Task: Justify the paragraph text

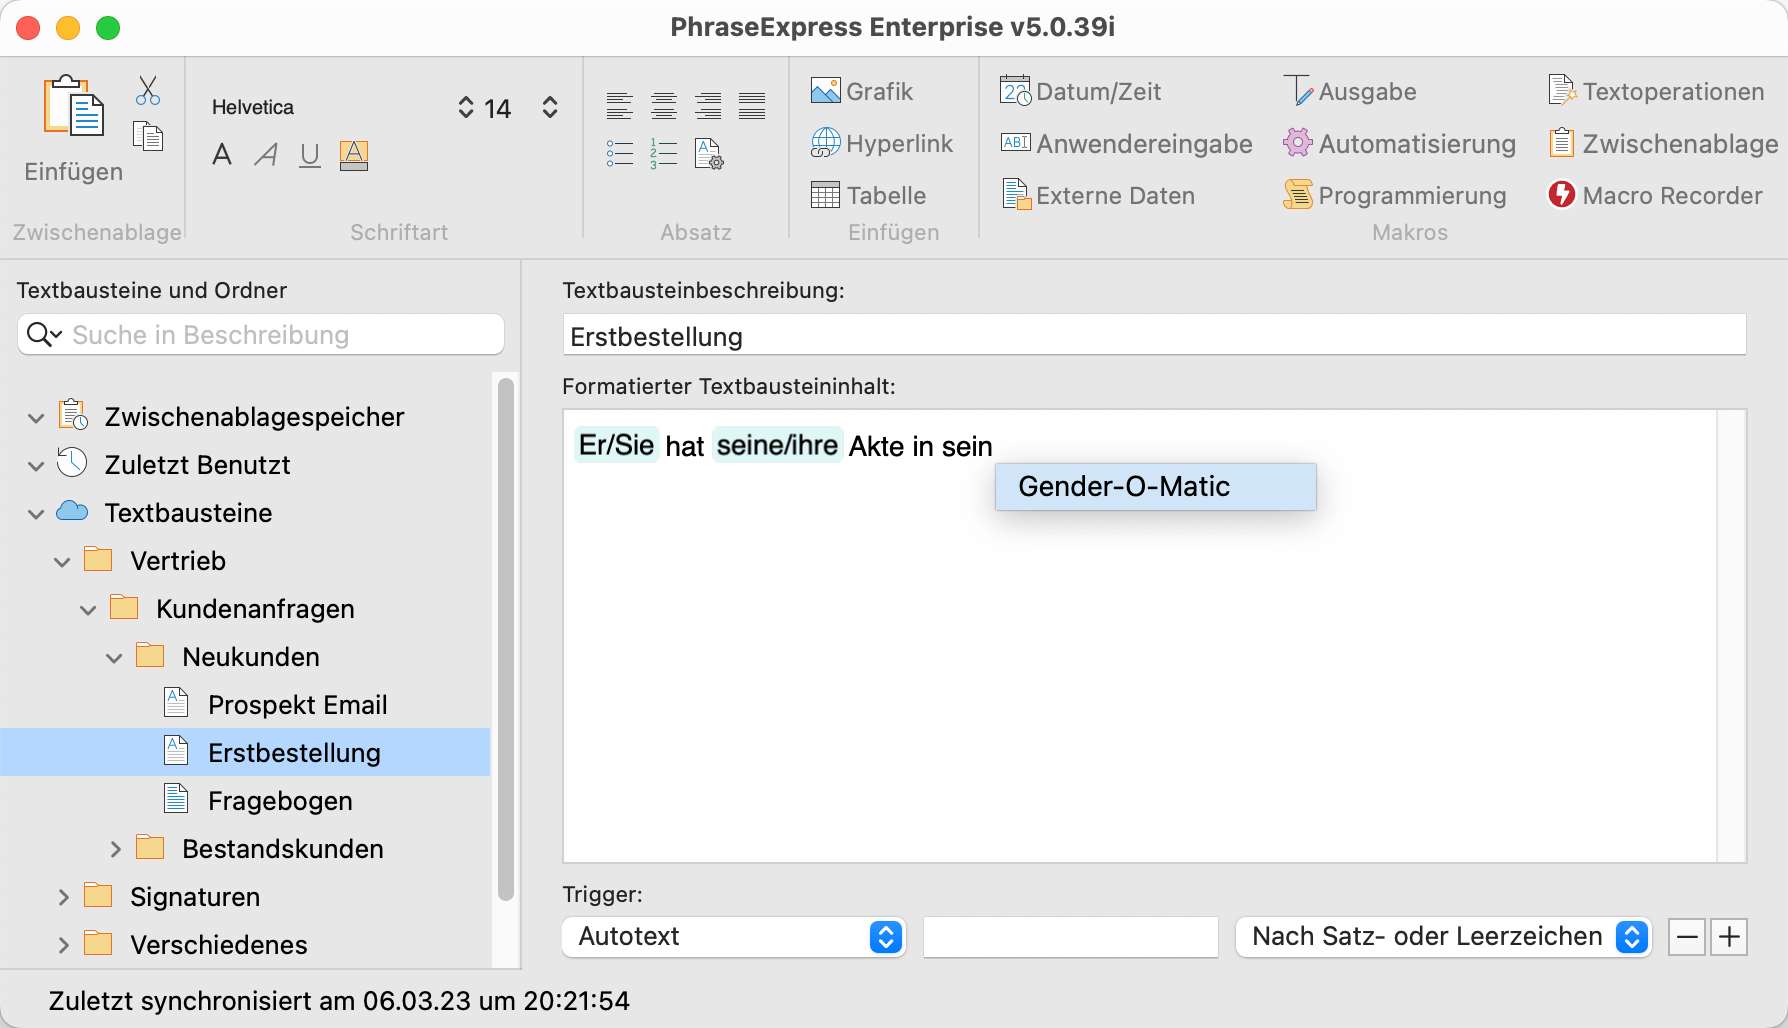Action: tap(752, 105)
